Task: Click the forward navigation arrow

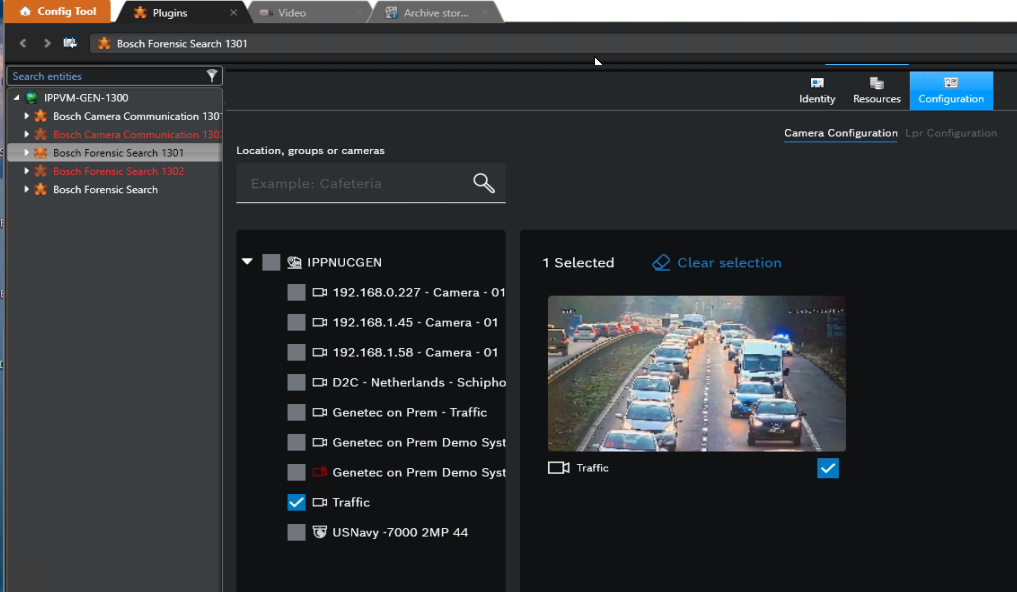Action: (47, 43)
